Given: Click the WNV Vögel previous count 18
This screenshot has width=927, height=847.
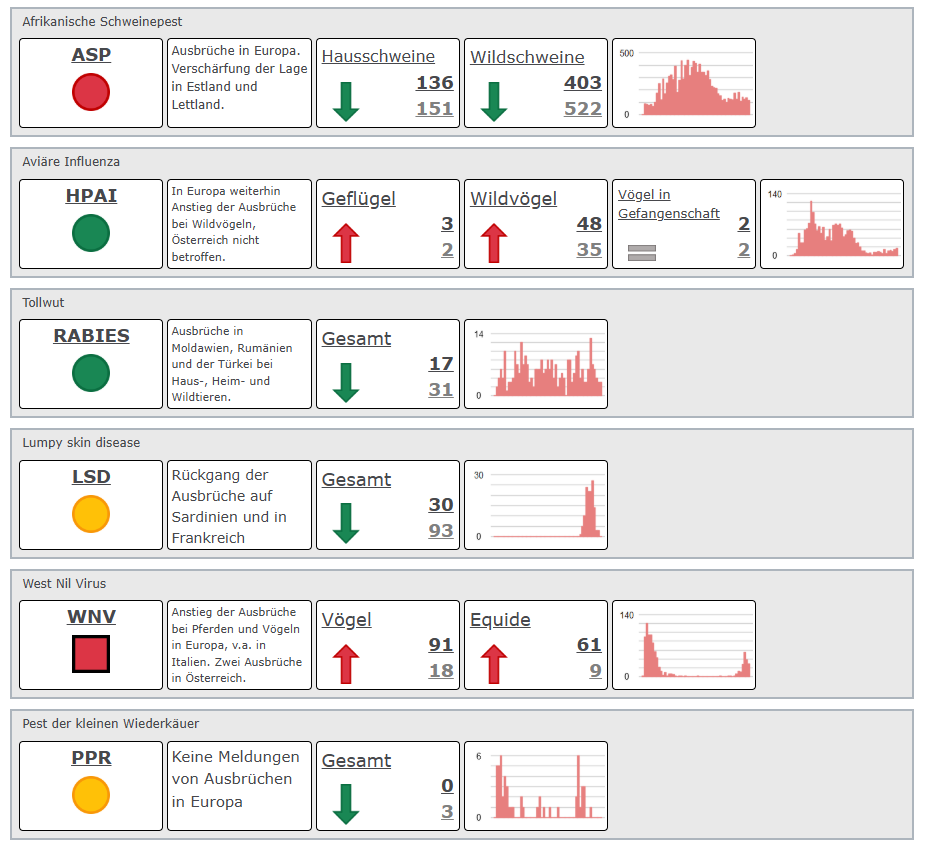Looking at the screenshot, I should (x=440, y=671).
